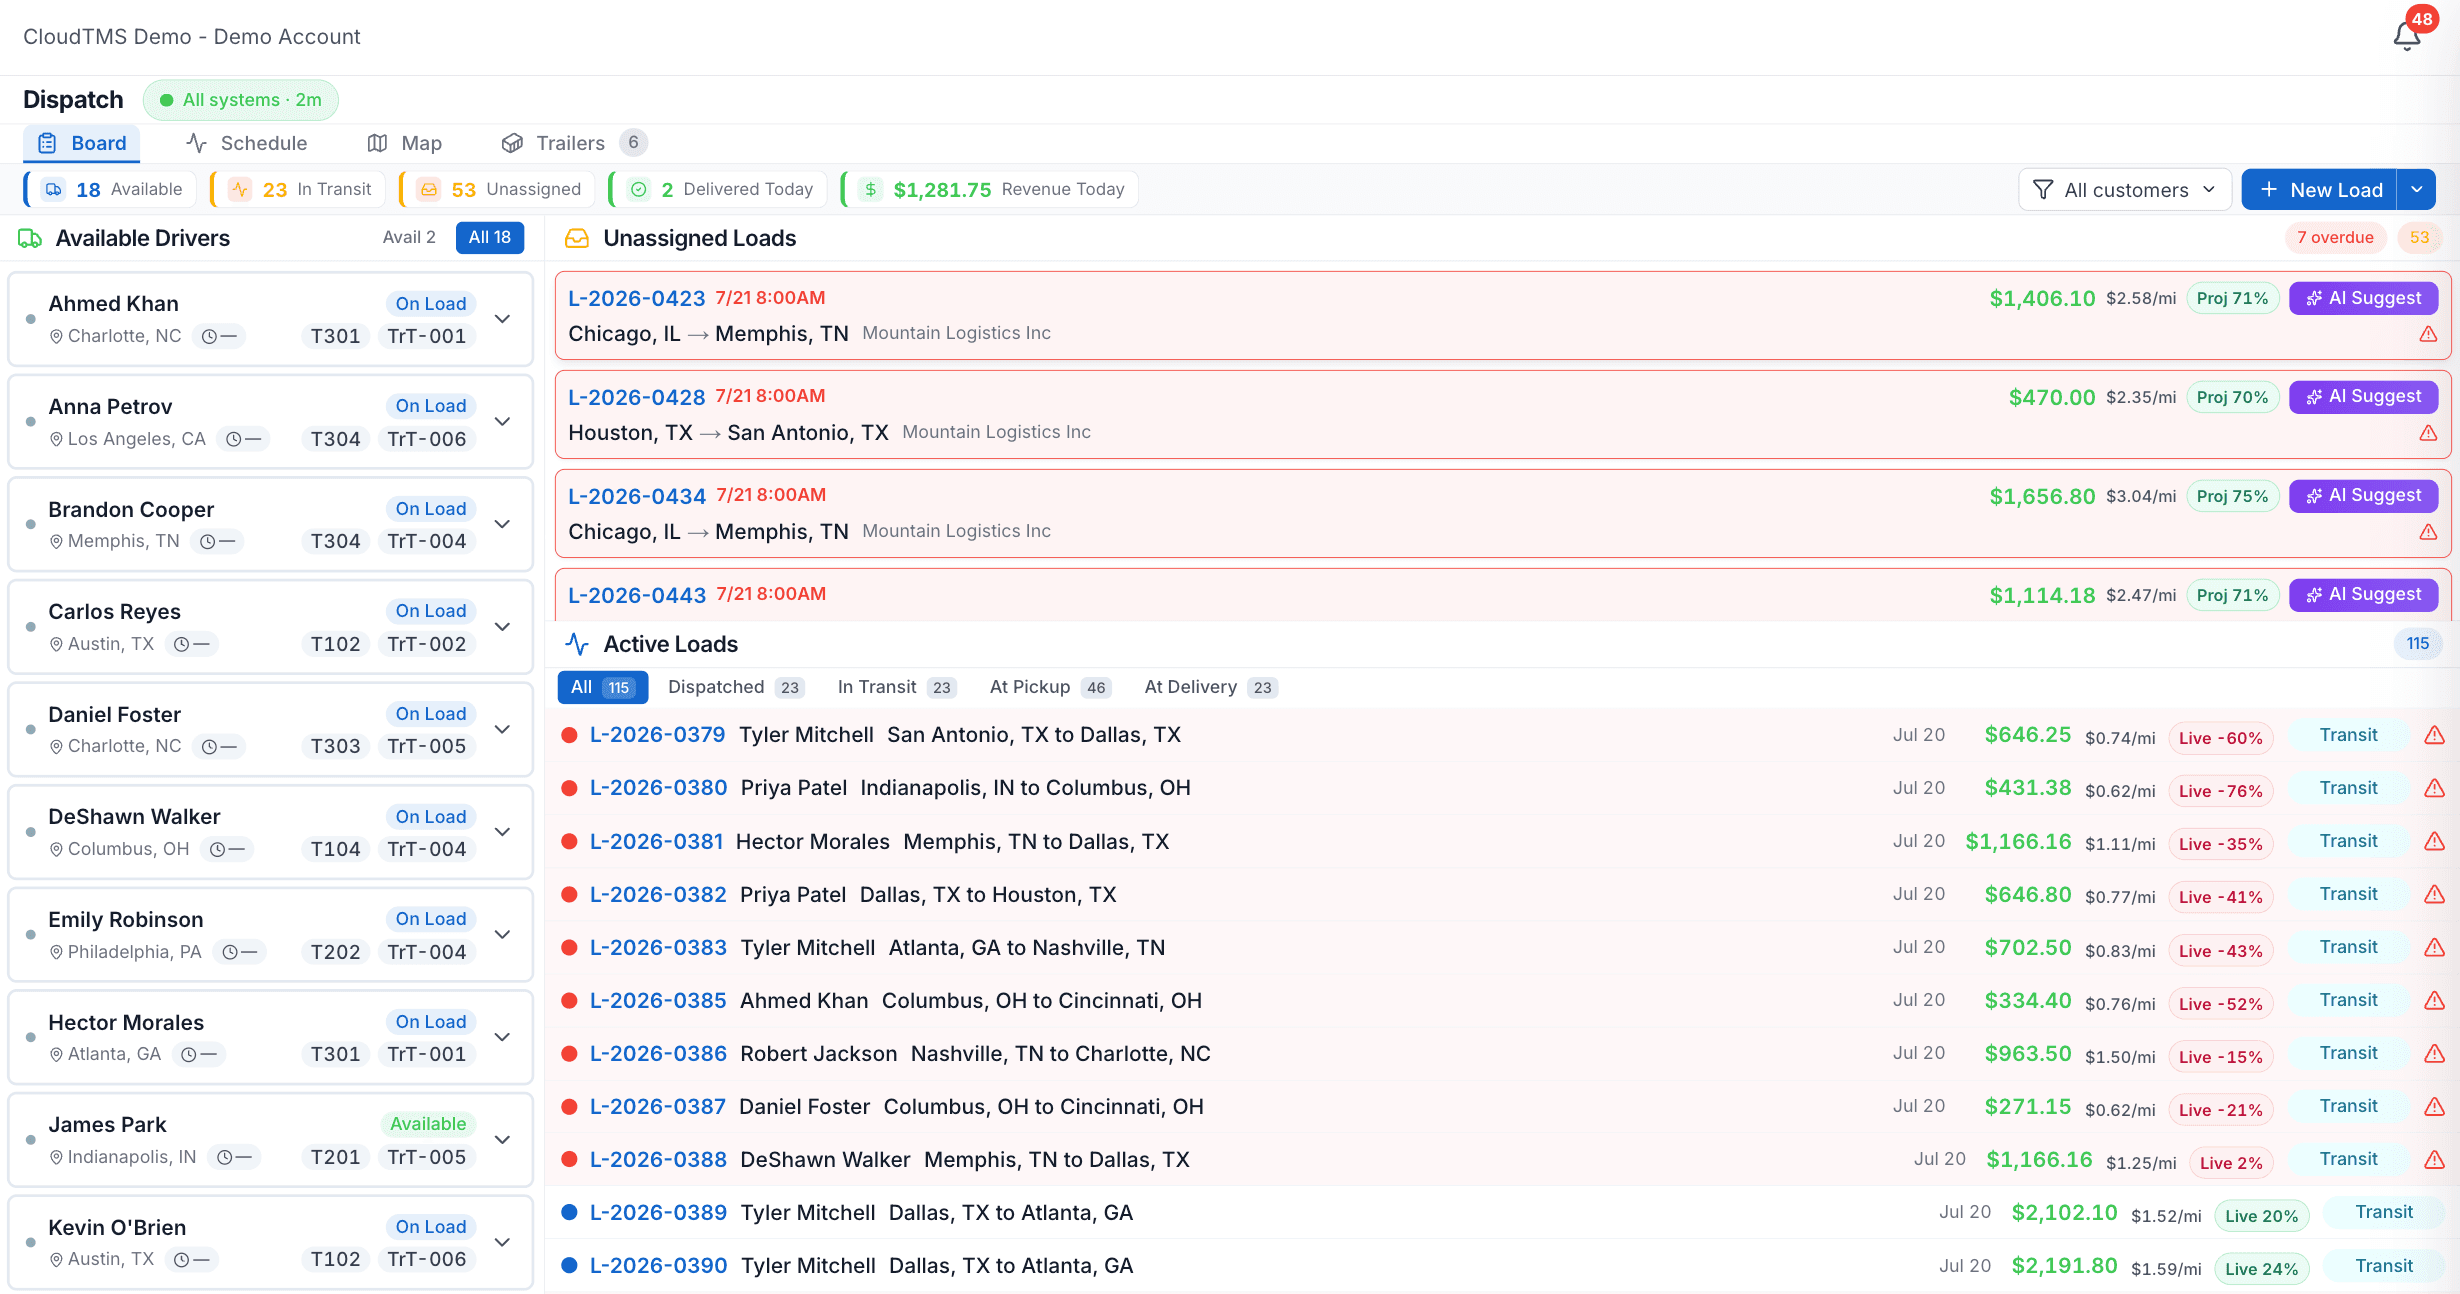Viewport: 2460px width, 1294px height.
Task: Open the New Load split-button arrow
Action: (2417, 189)
